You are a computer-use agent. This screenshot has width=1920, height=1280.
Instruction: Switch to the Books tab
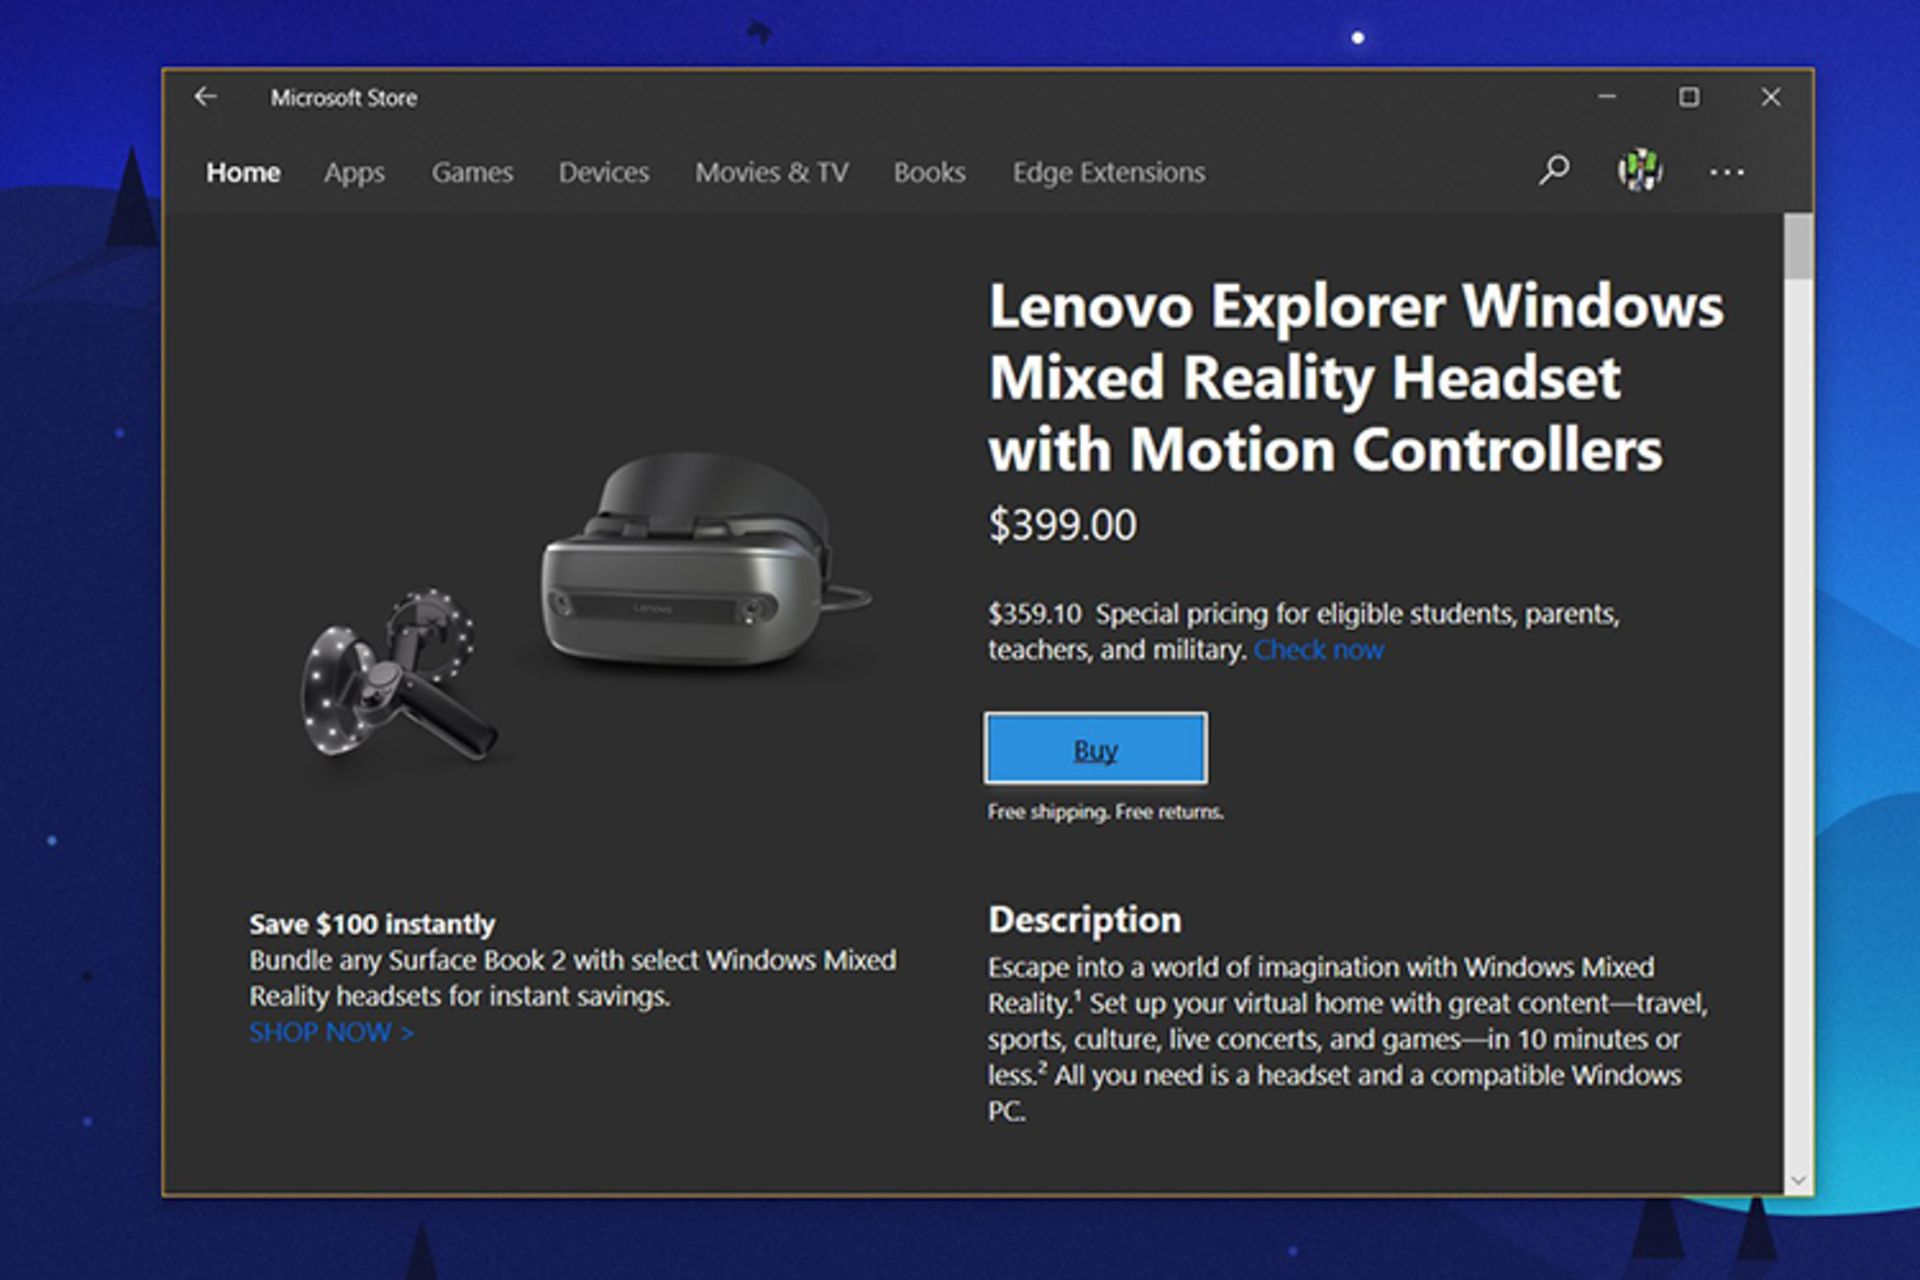[929, 172]
